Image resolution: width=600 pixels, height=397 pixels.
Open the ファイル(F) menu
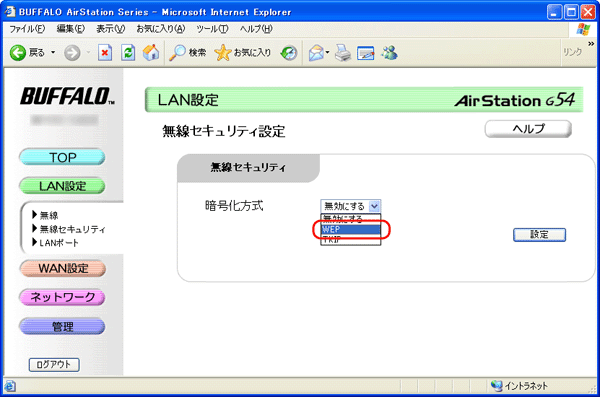point(27,29)
